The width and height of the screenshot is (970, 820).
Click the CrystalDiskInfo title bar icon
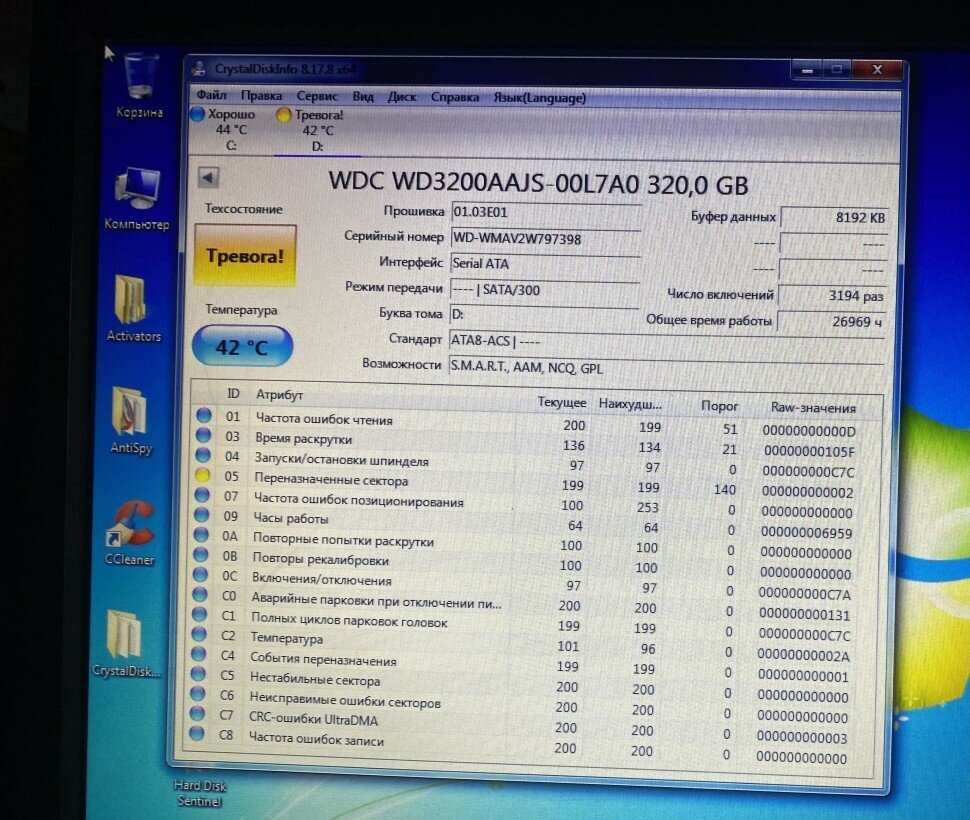[x=199, y=69]
